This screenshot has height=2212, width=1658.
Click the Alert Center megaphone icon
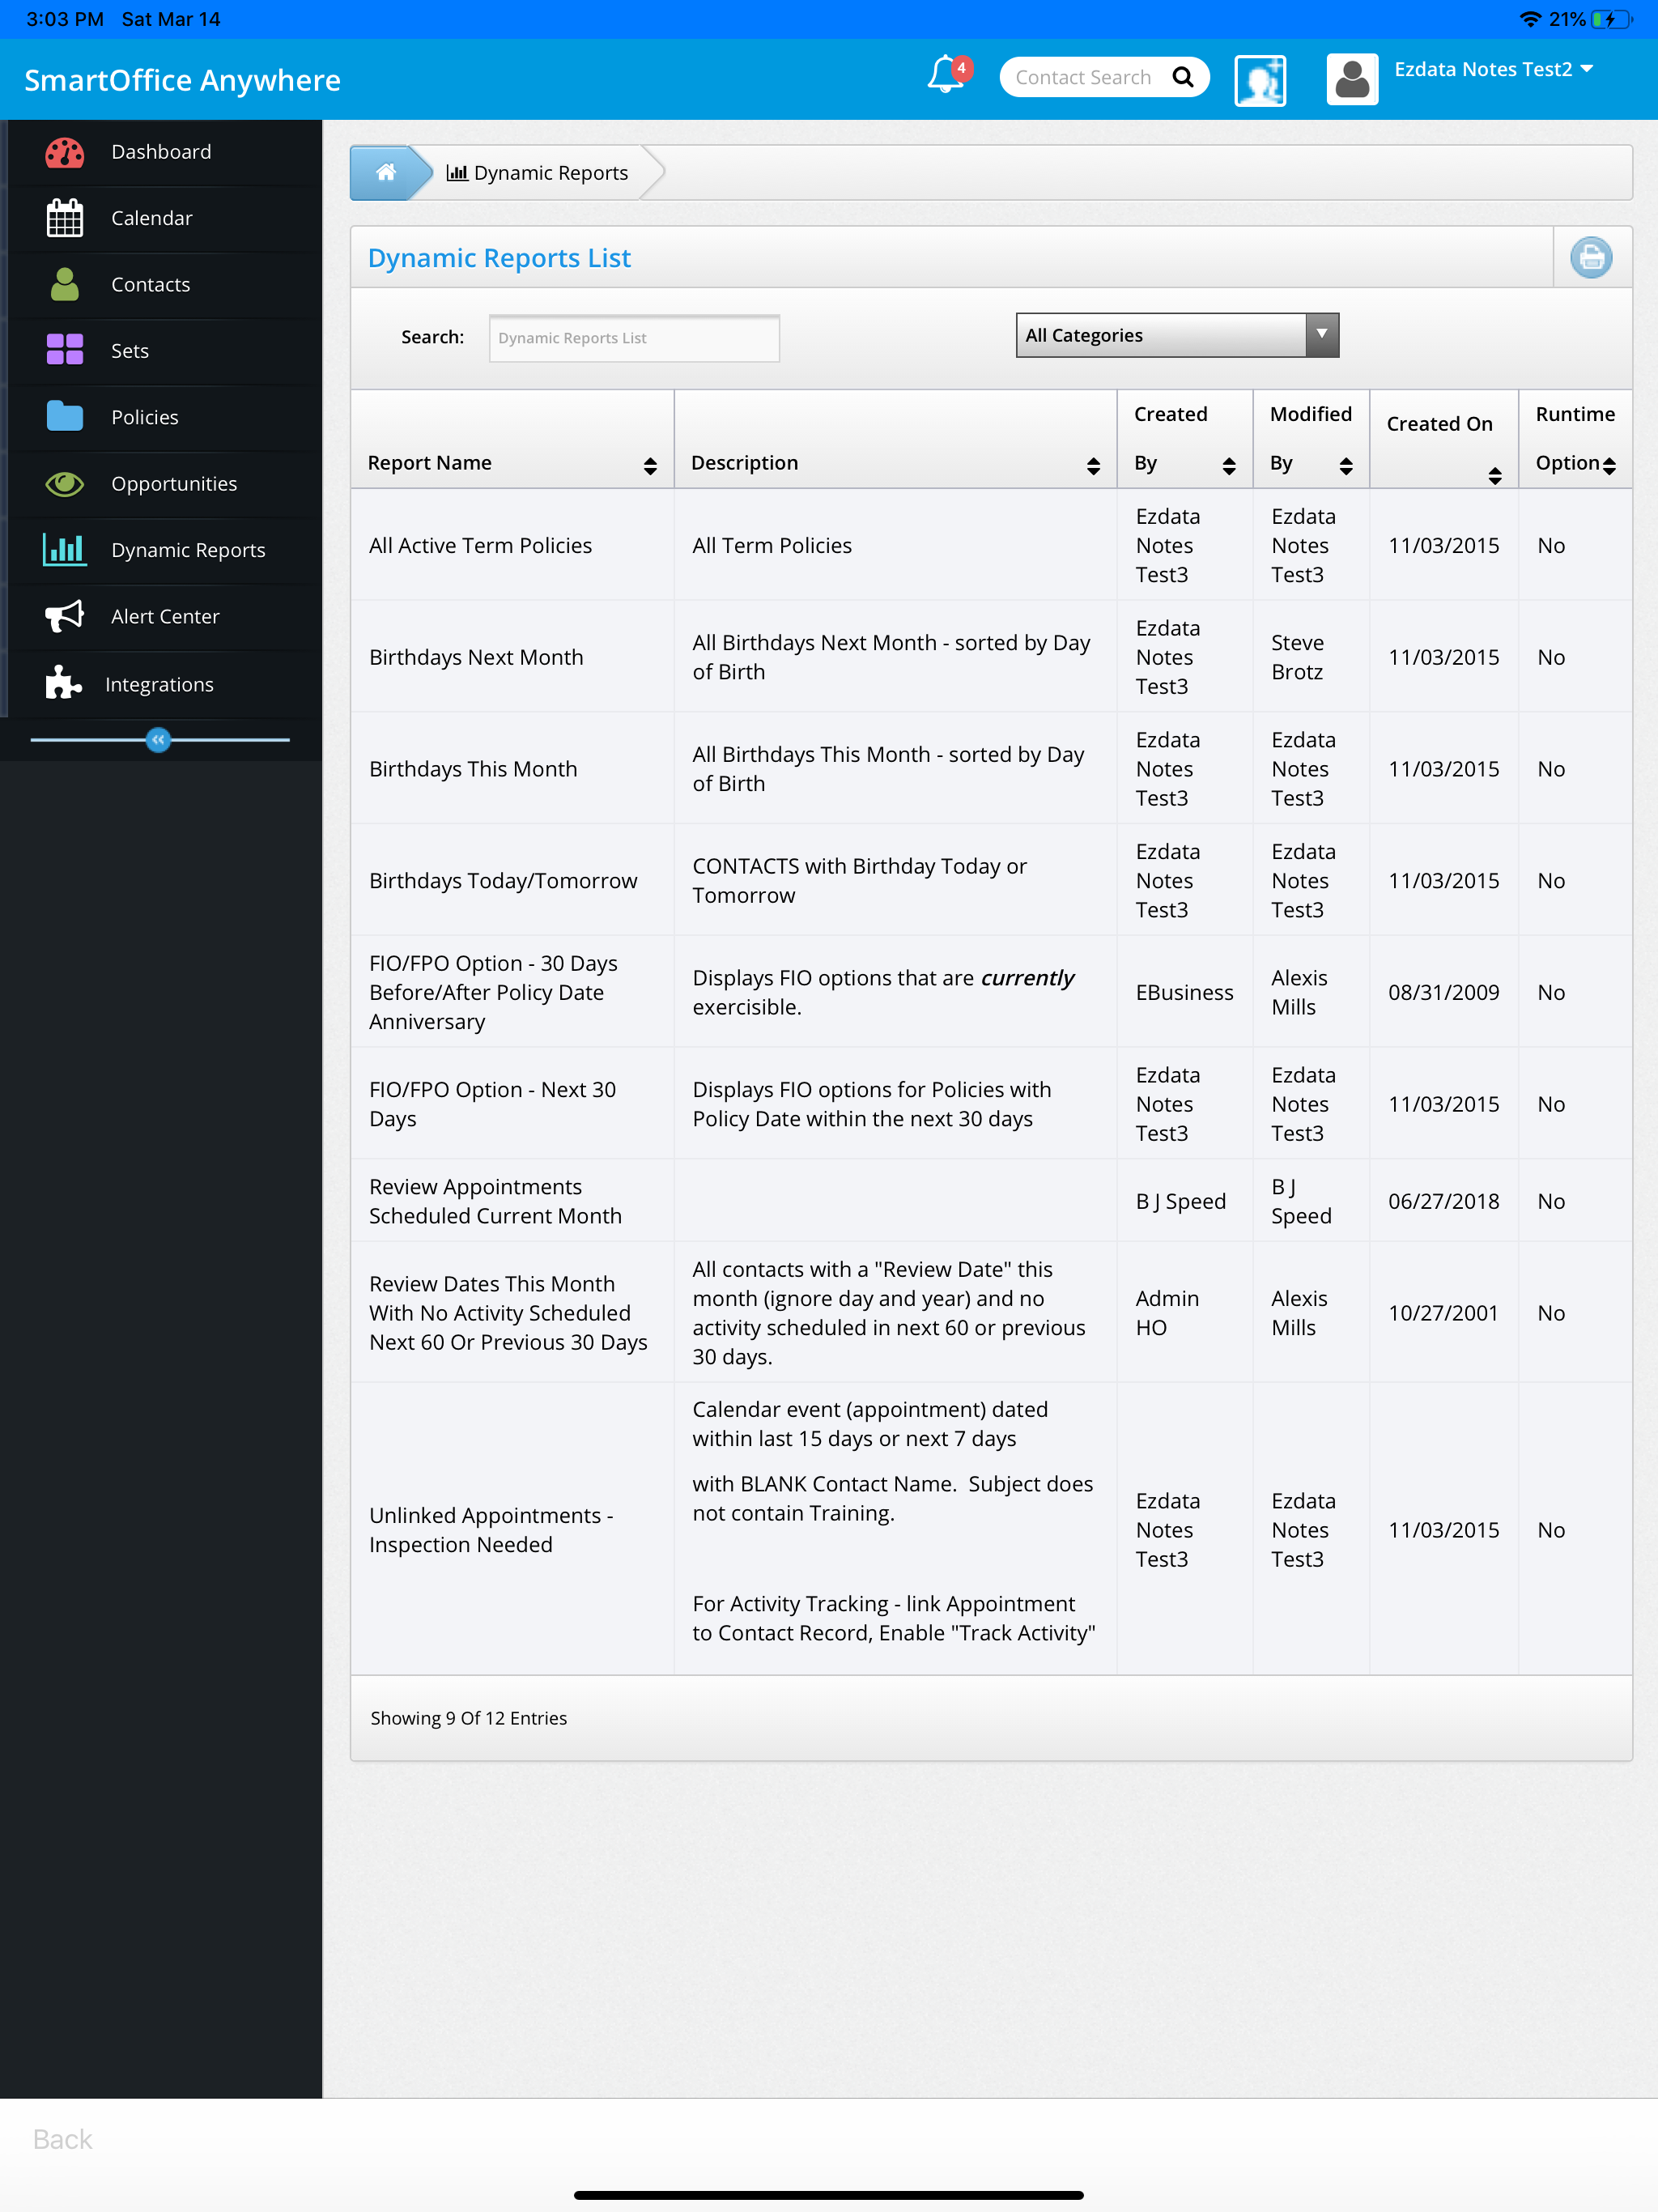(x=65, y=616)
